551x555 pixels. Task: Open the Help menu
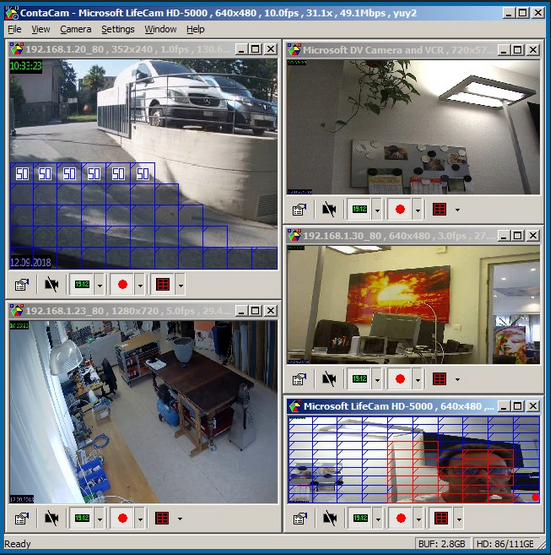195,29
